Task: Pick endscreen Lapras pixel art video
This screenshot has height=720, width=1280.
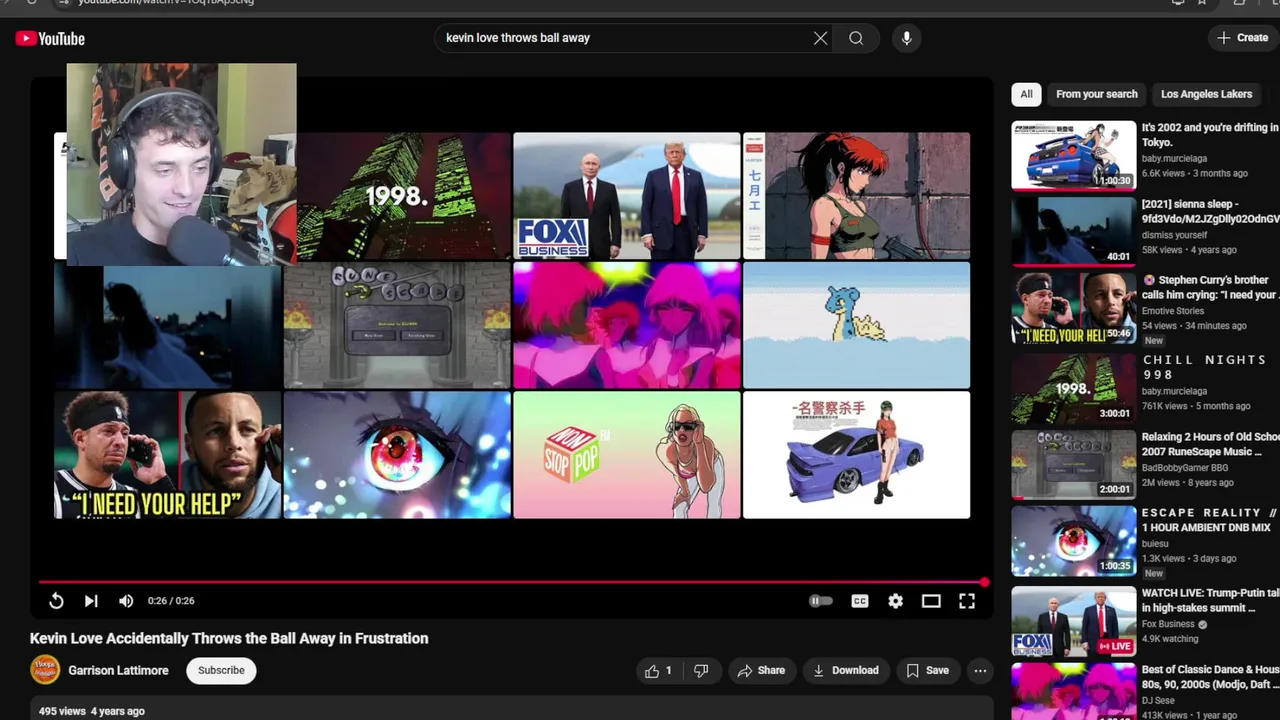Action: [856, 325]
